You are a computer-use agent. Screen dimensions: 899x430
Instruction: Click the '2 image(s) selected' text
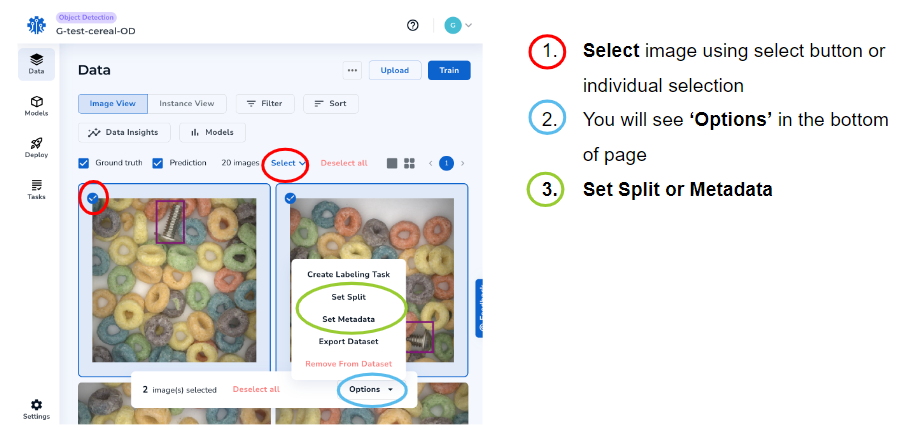click(x=179, y=389)
